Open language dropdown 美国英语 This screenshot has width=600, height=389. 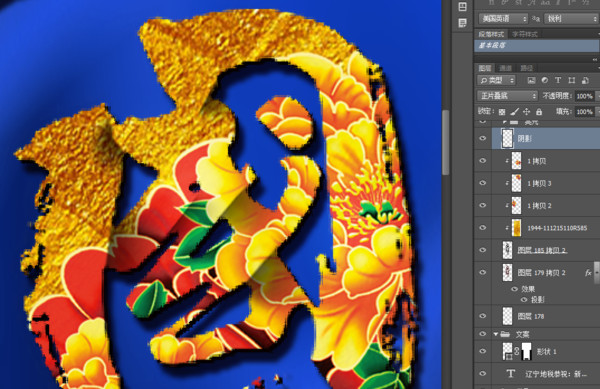(503, 18)
